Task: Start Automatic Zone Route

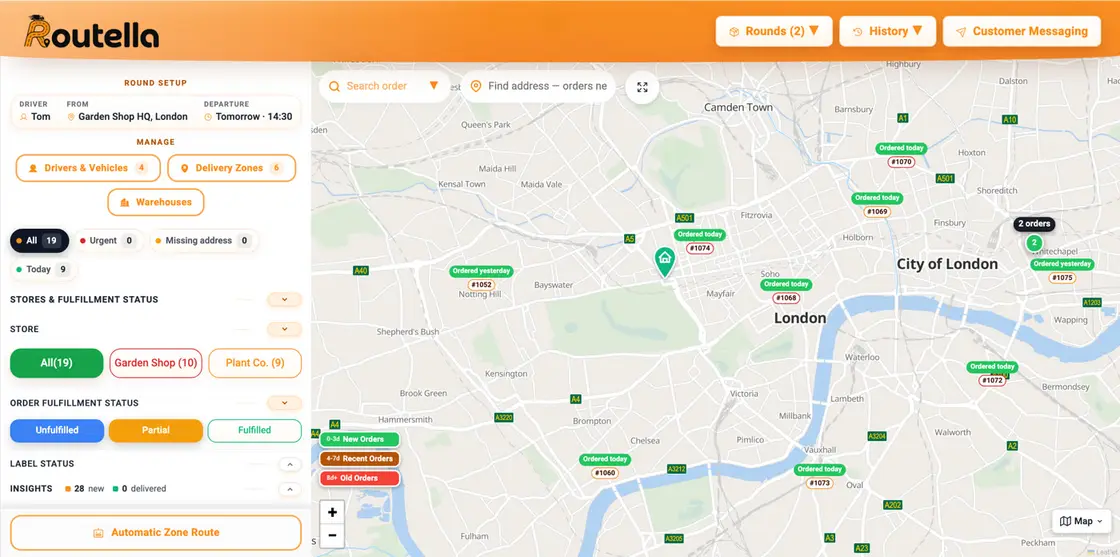Action: tap(156, 533)
